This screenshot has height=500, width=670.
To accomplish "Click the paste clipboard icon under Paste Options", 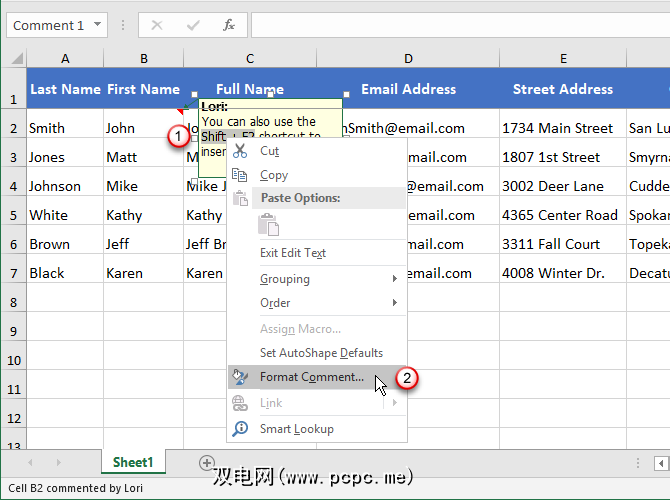I will 270,226.
